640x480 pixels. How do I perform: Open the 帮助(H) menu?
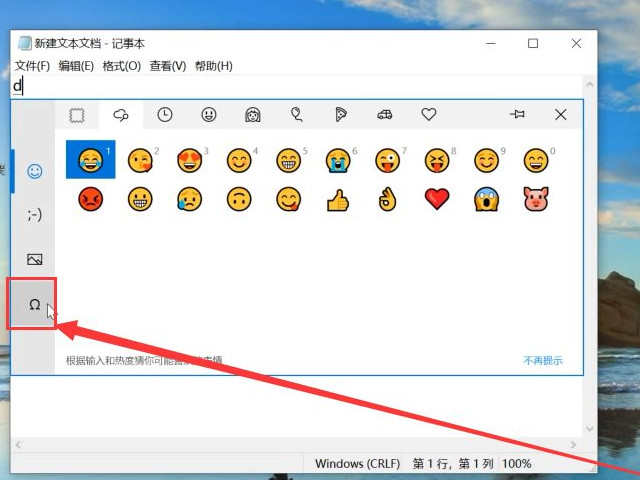(x=213, y=66)
